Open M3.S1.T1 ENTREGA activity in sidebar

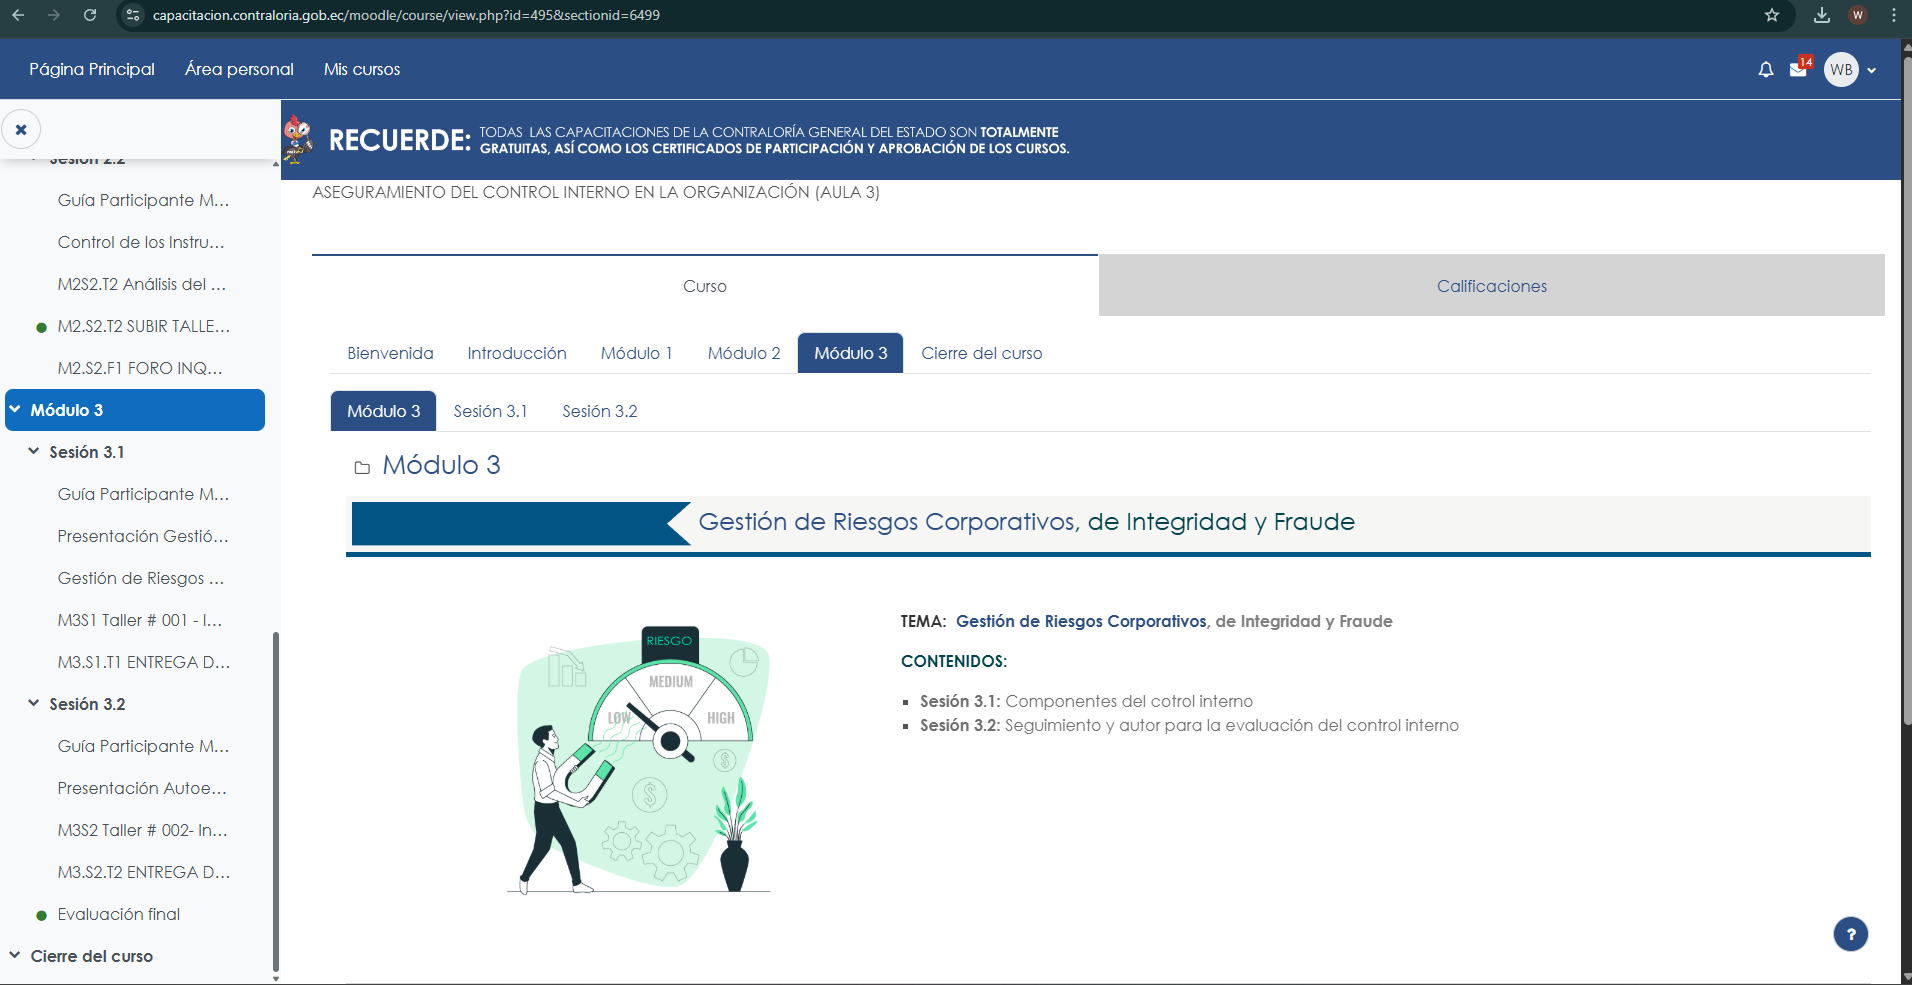point(143,662)
